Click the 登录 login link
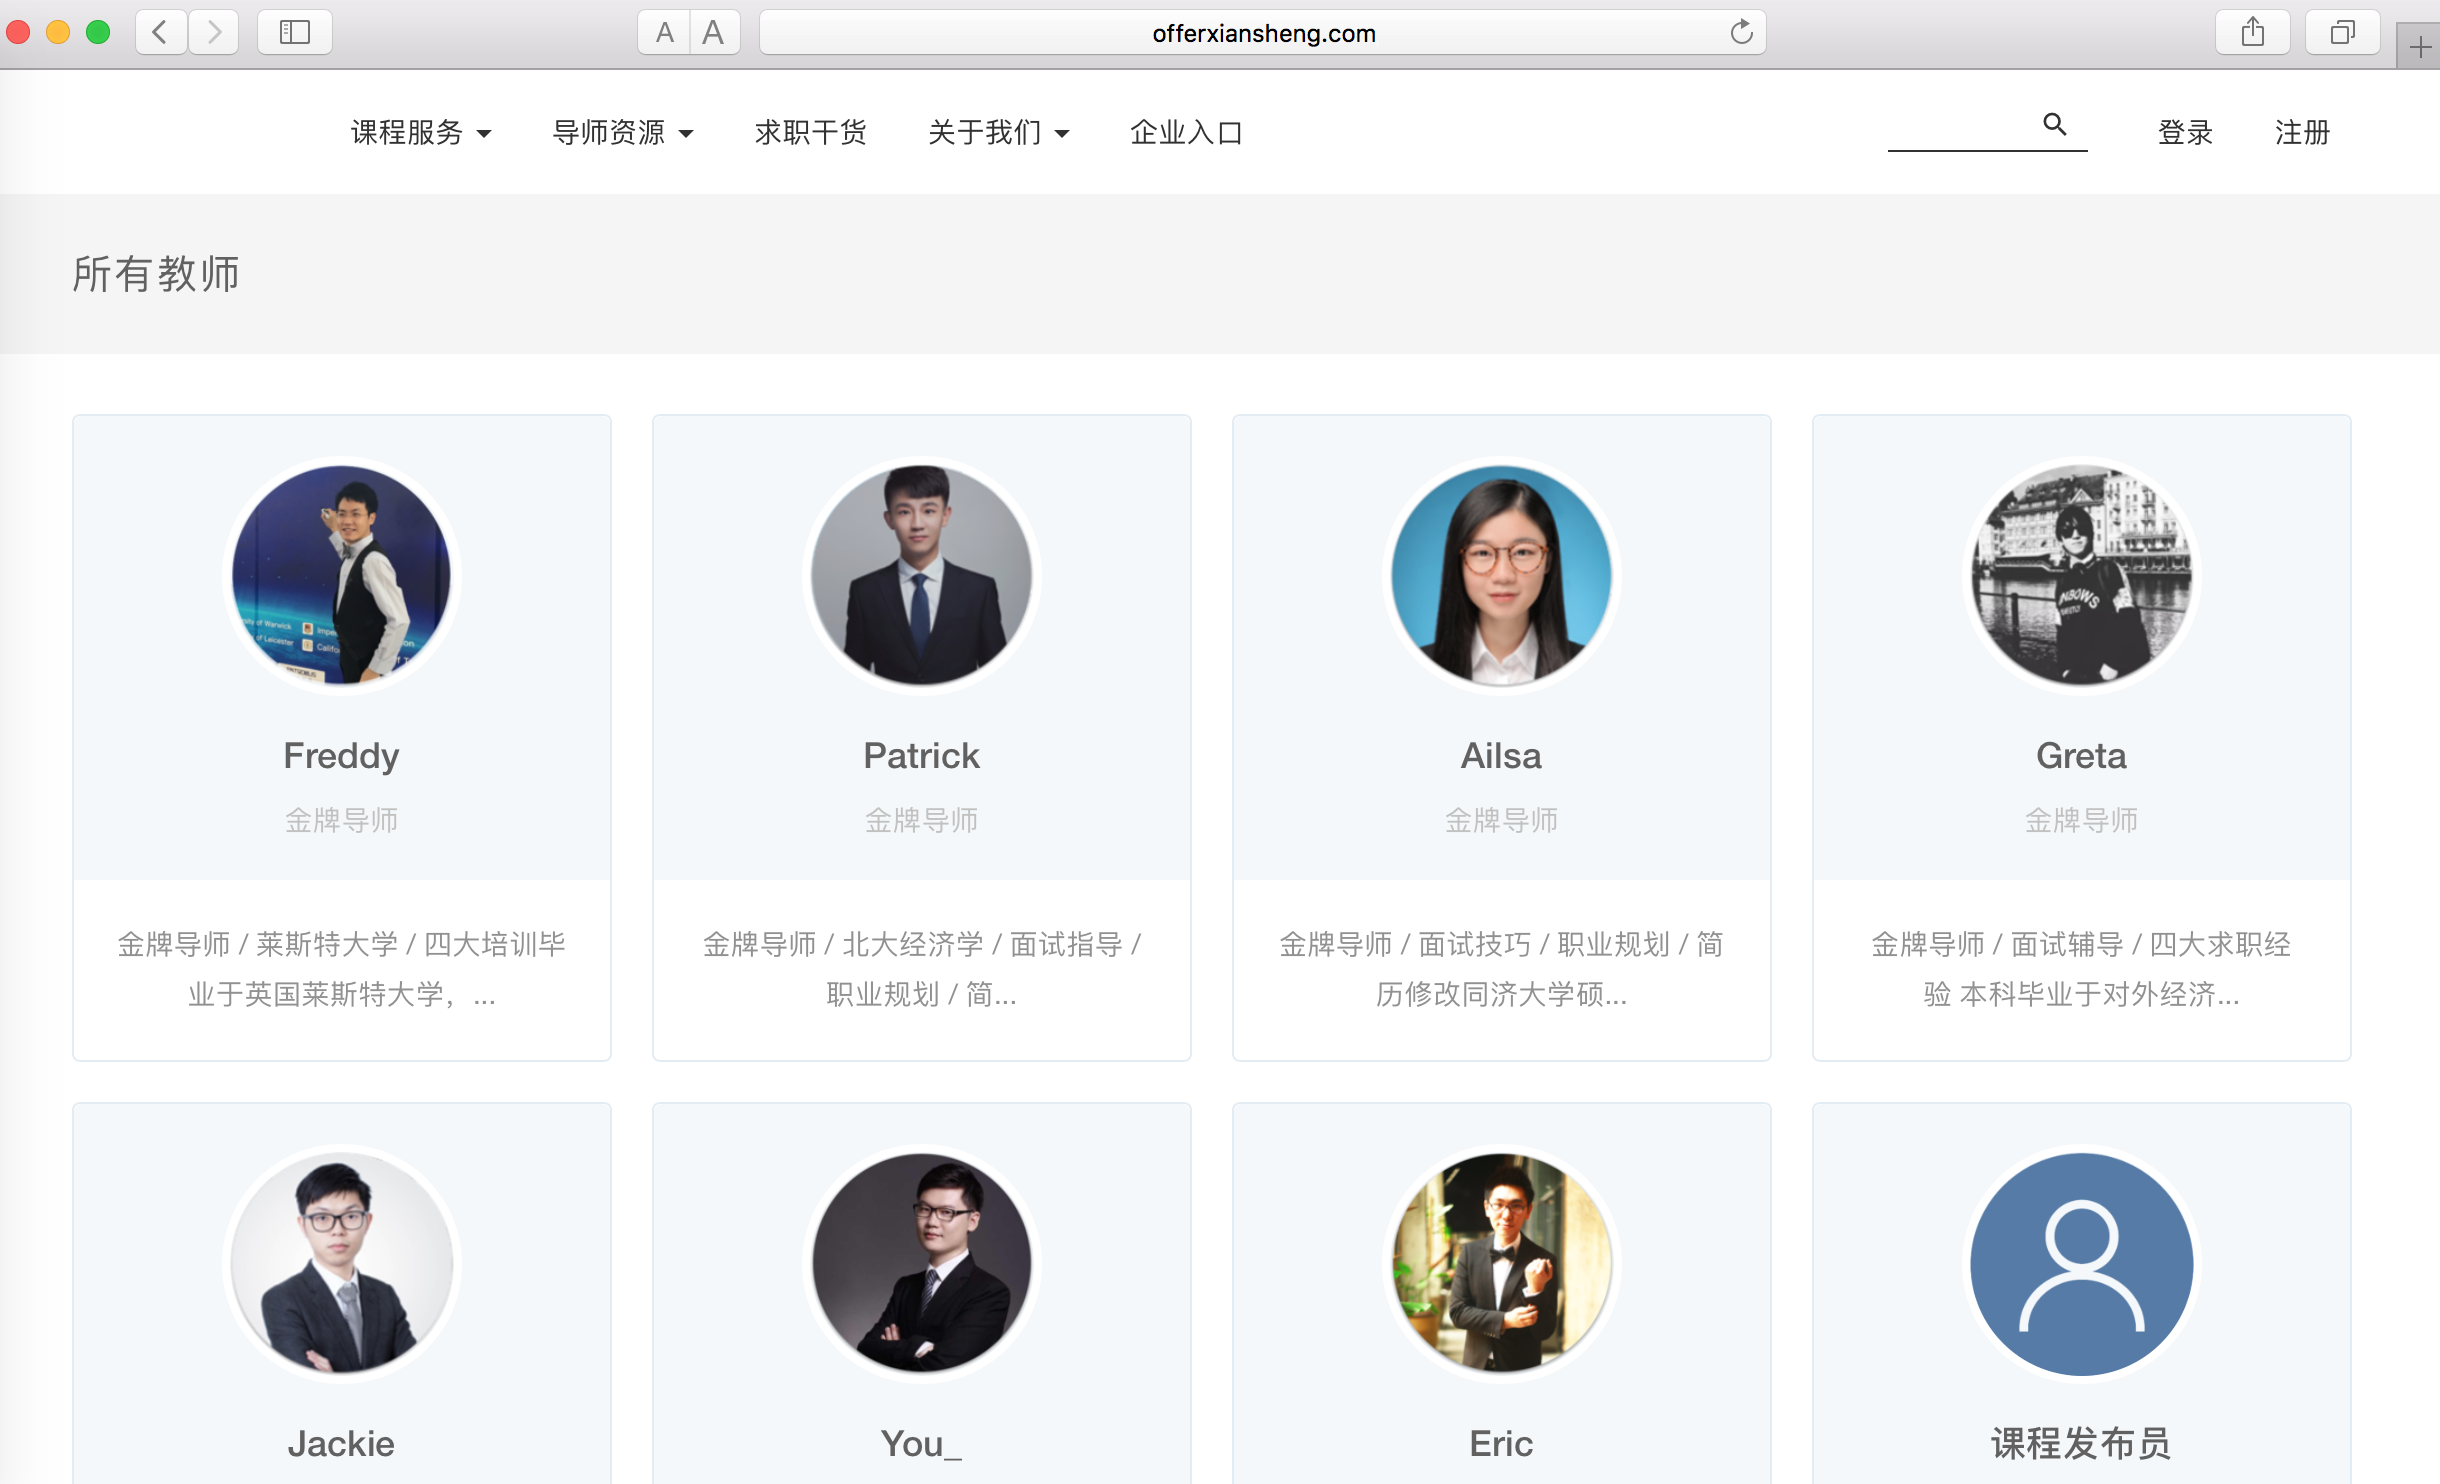2440x1484 pixels. [2185, 132]
